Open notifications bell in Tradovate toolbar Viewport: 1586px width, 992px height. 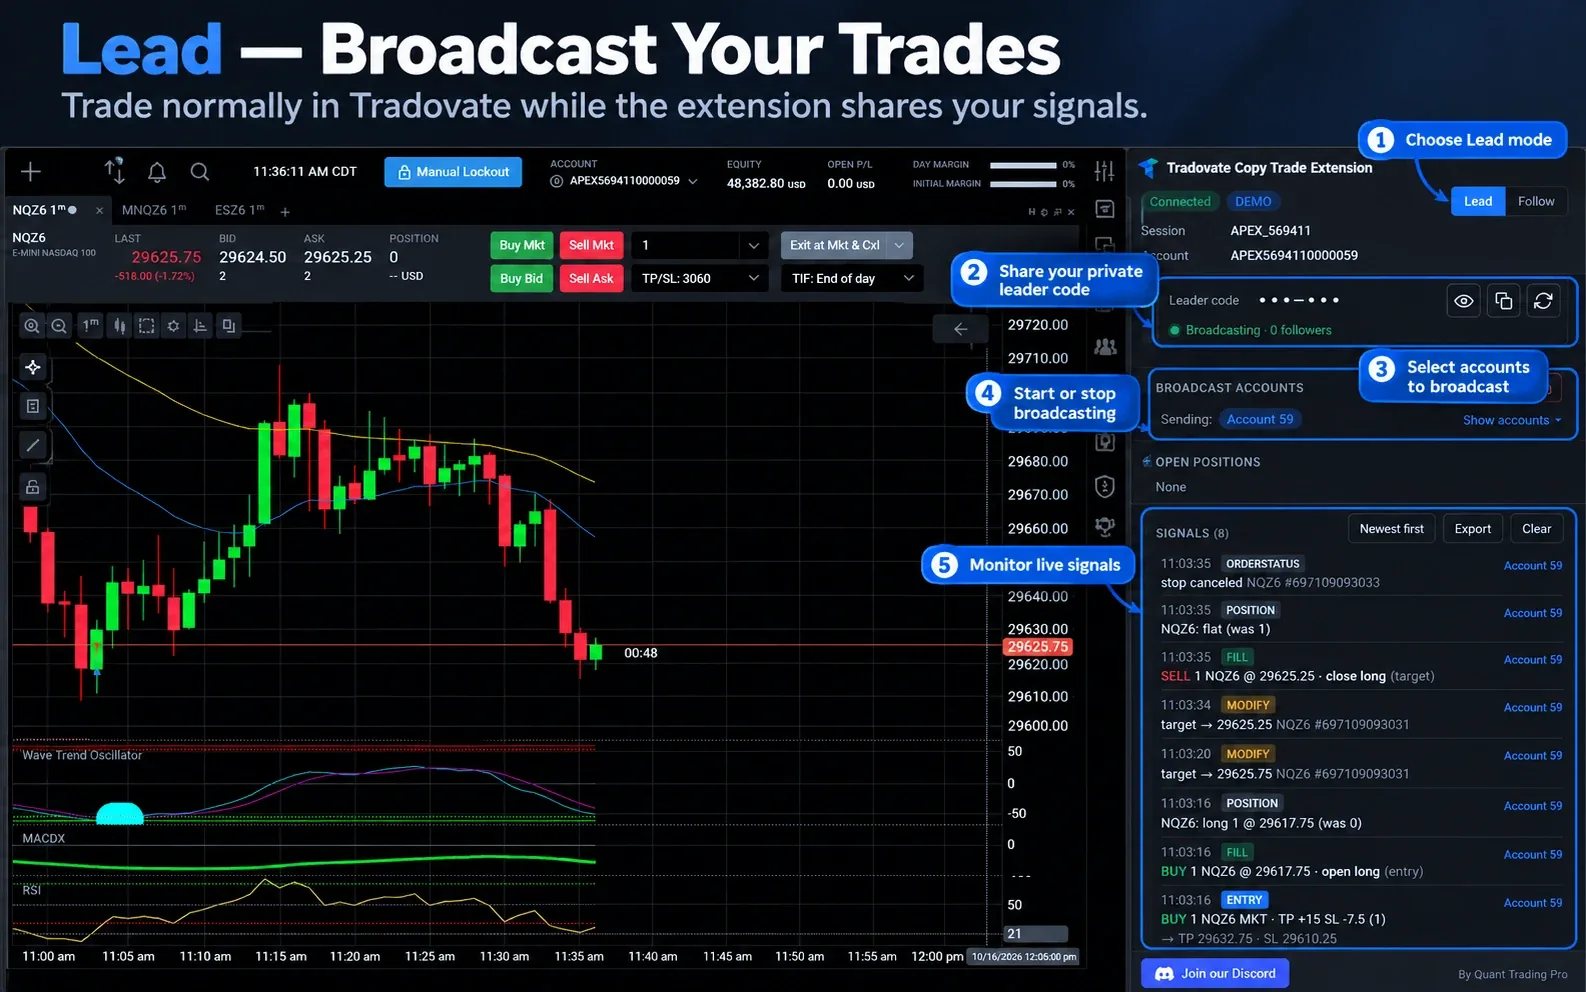coord(157,172)
